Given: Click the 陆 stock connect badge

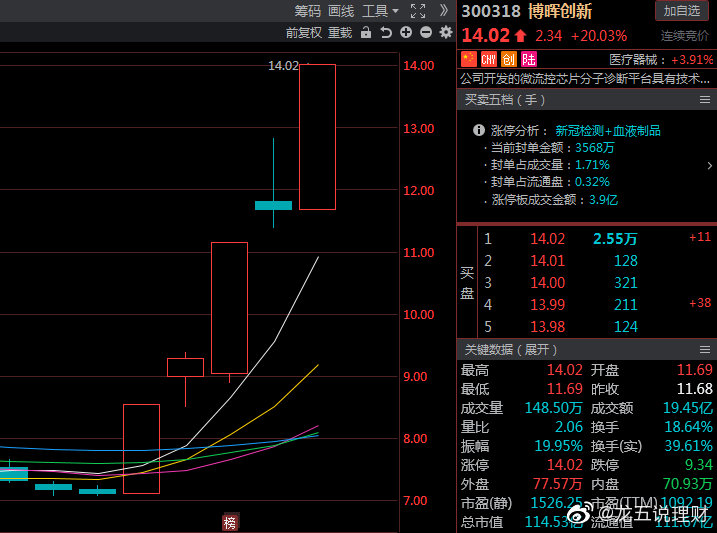Looking at the screenshot, I should [x=529, y=59].
